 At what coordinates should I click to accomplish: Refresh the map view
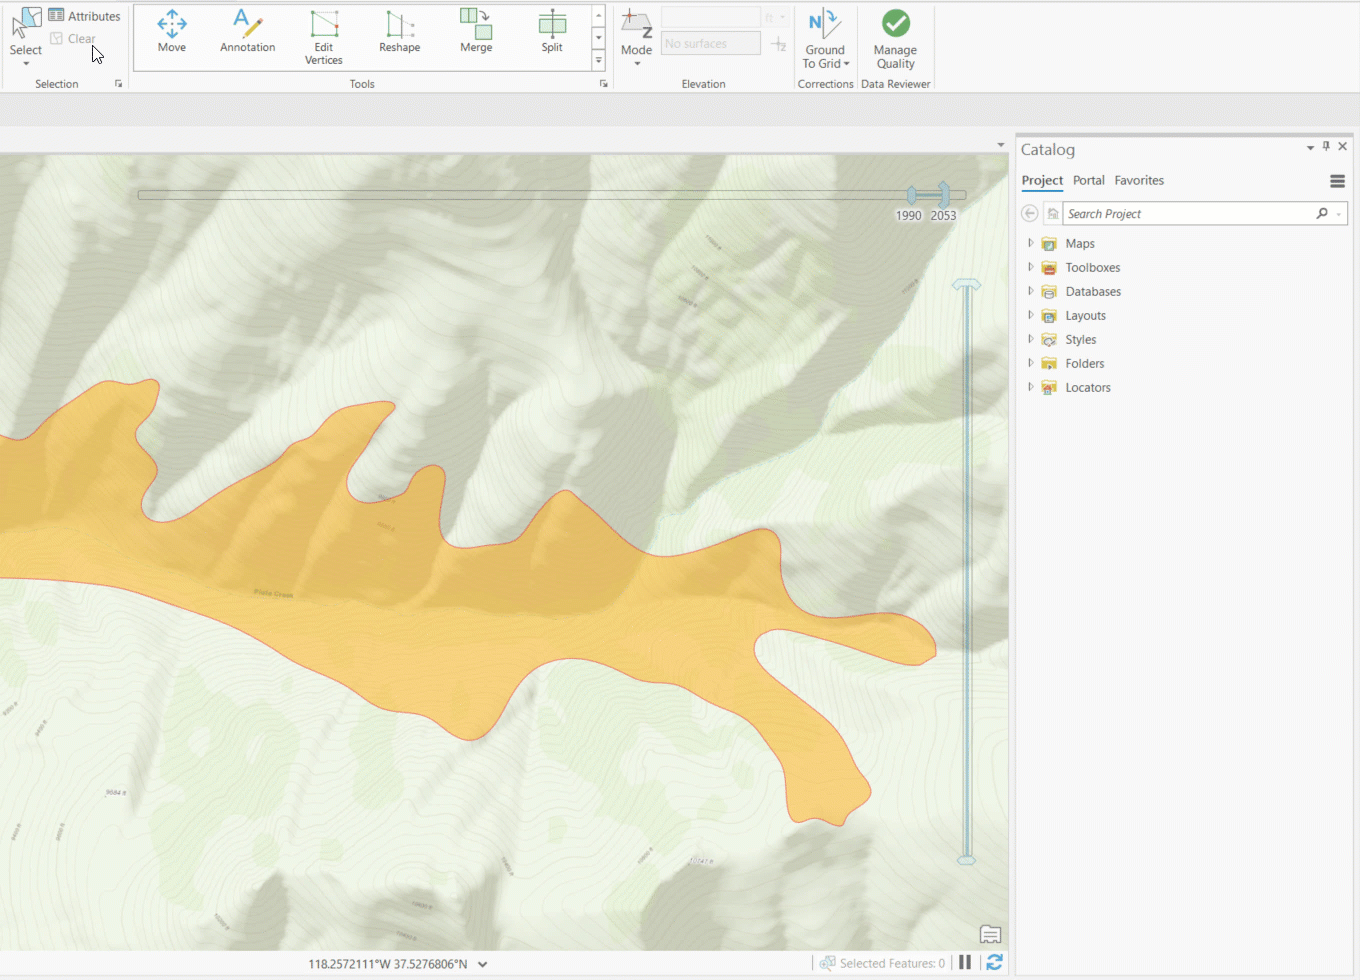(994, 962)
